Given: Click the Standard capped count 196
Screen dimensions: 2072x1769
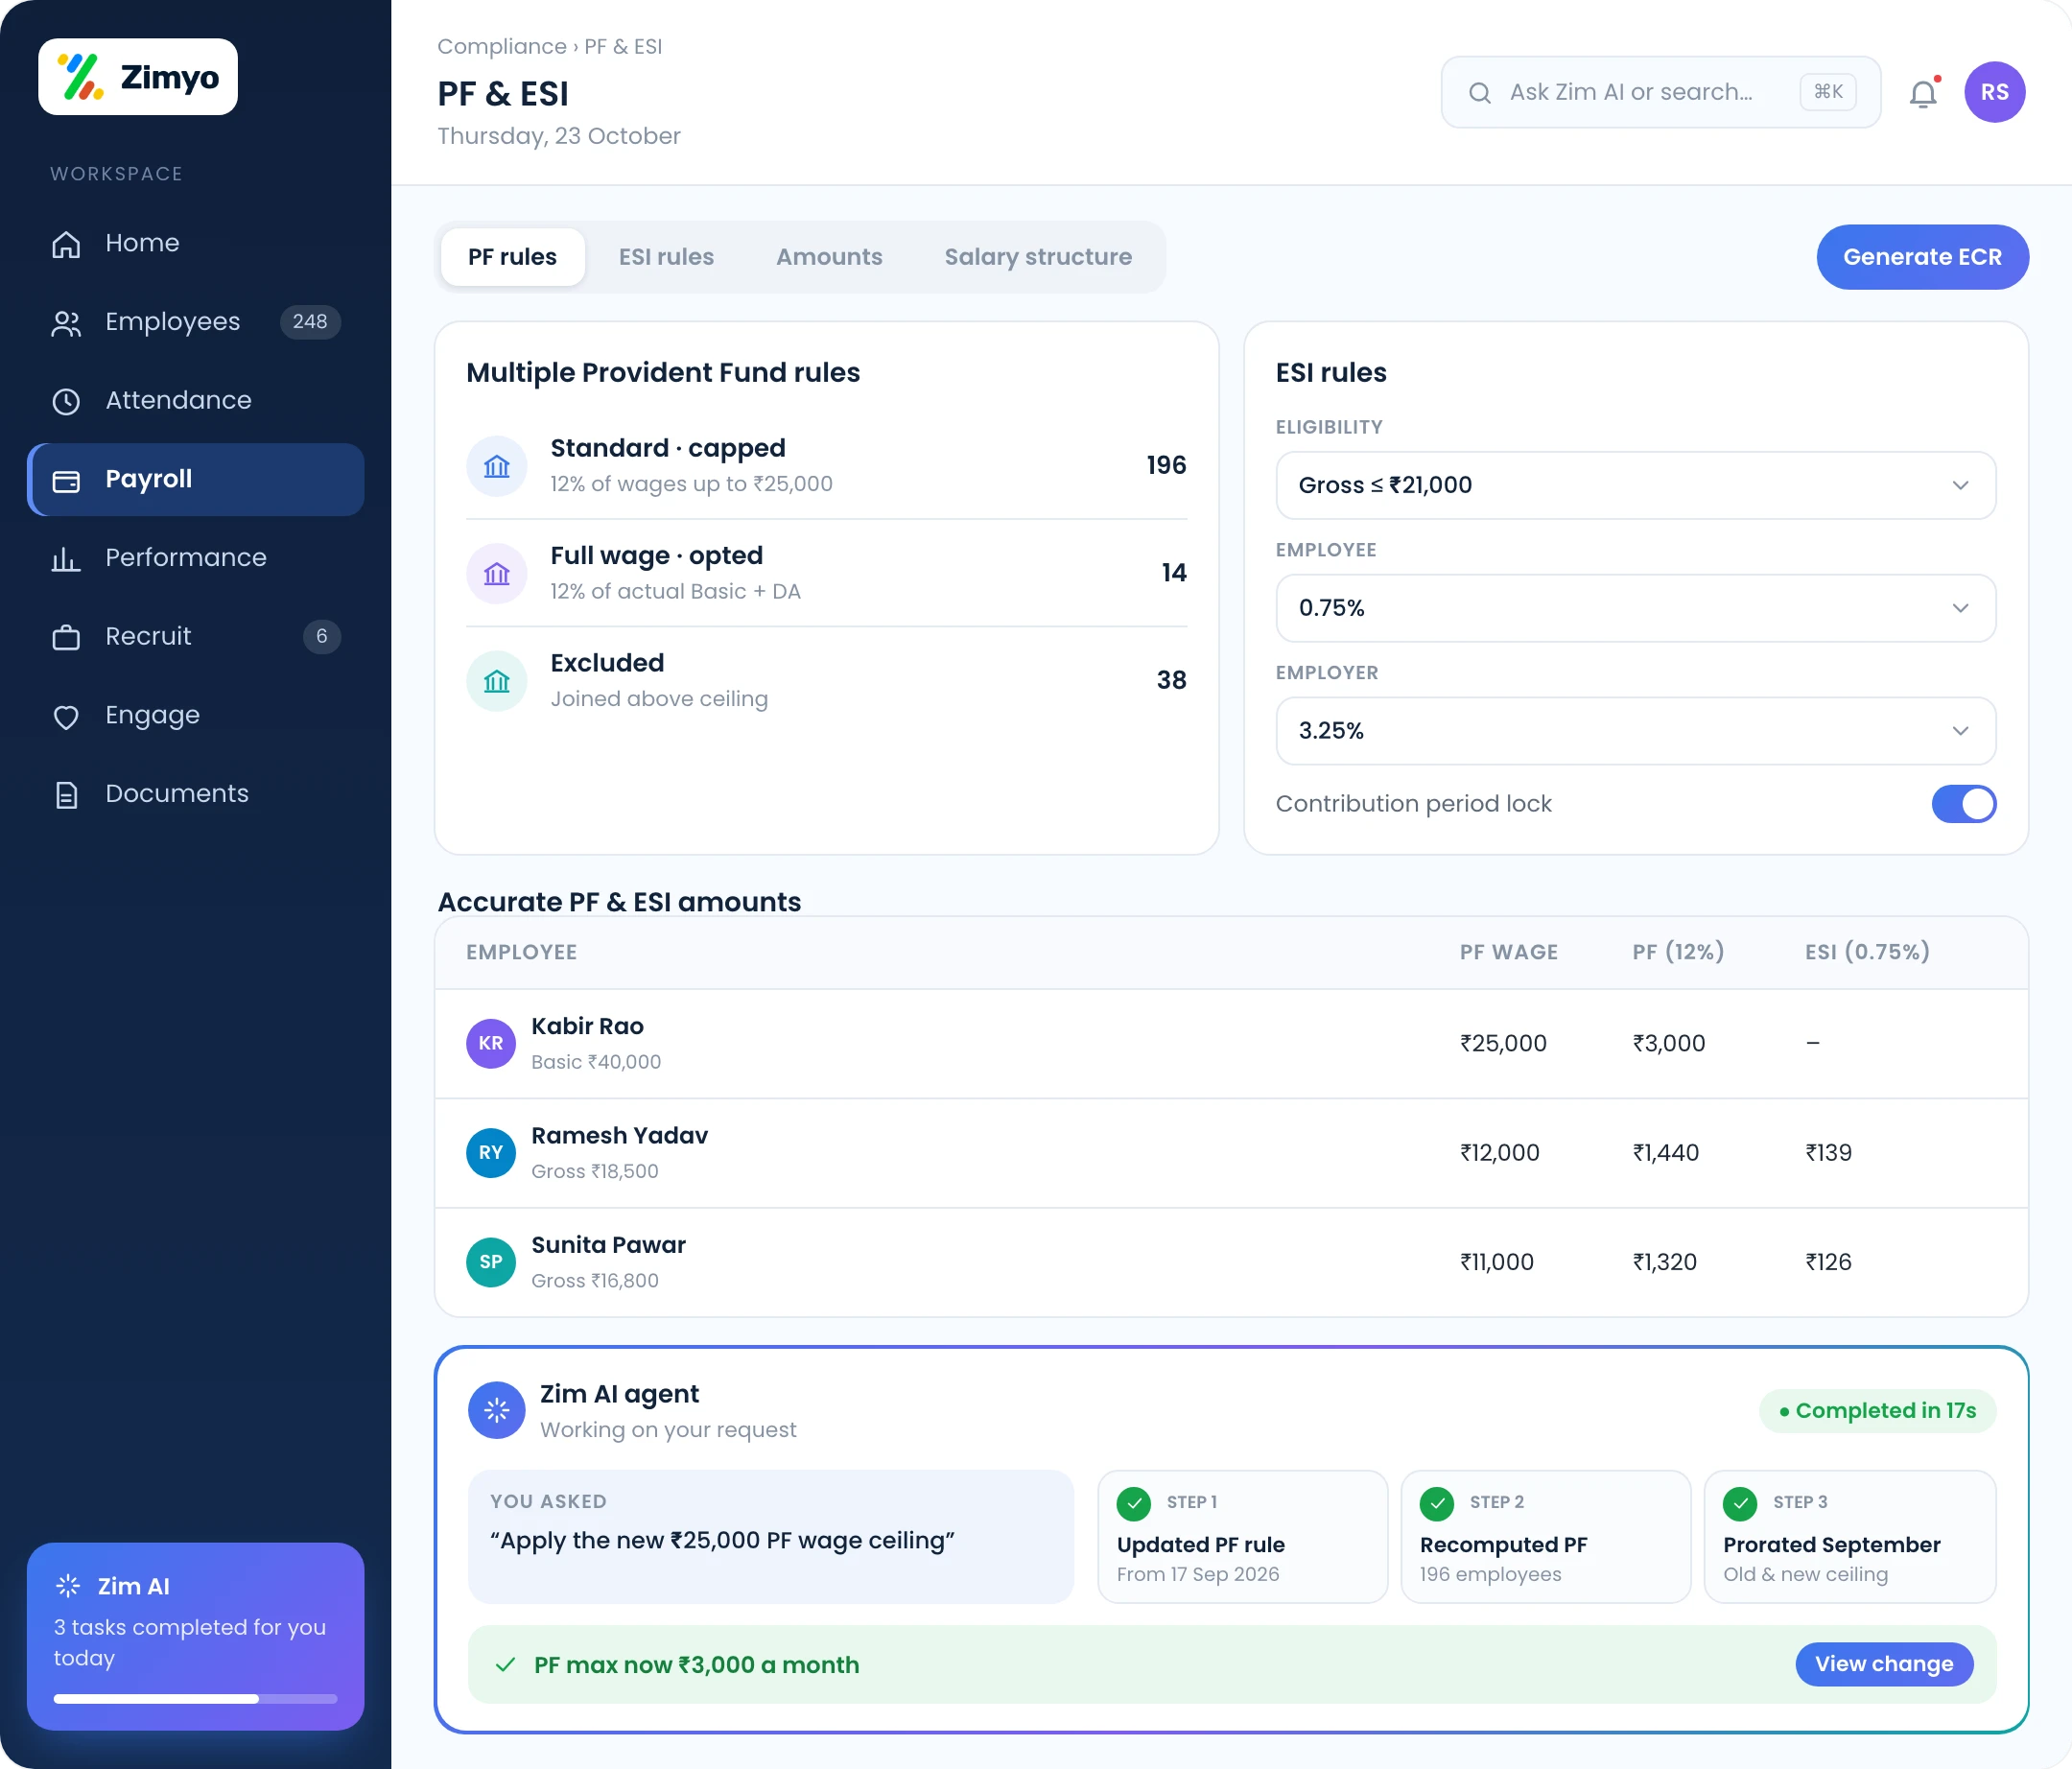Looking at the screenshot, I should [1166, 465].
